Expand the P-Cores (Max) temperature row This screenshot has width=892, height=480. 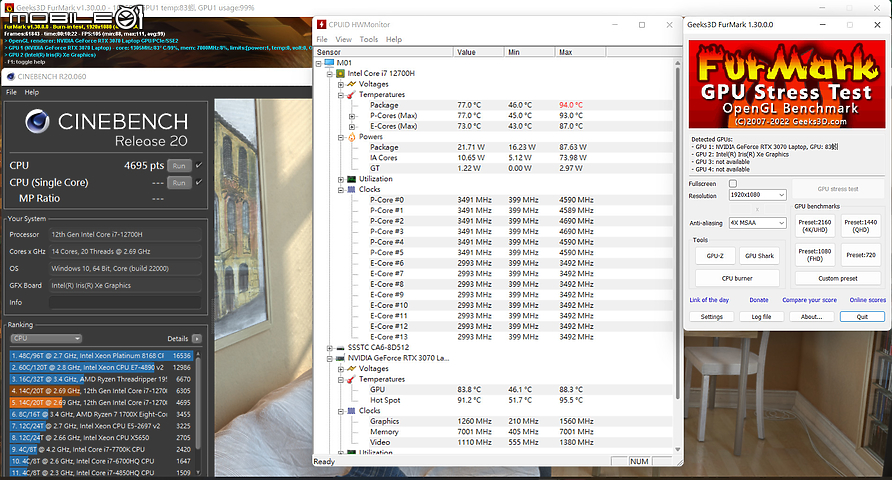coord(352,116)
